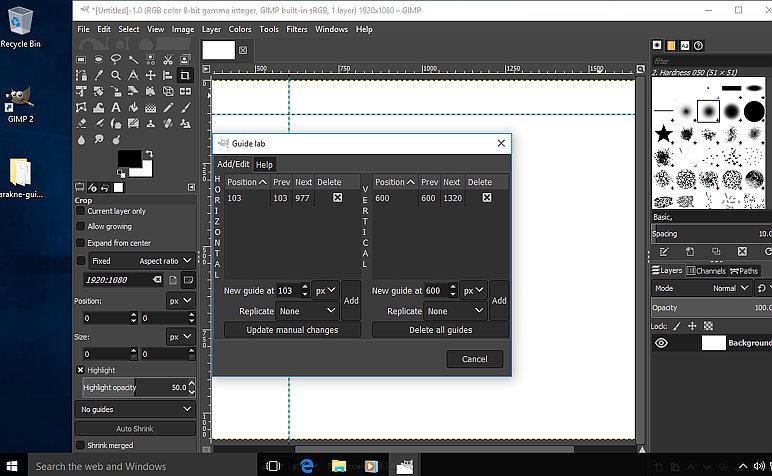
Task: Hide the Background layer with eye icon
Action: [x=661, y=343]
